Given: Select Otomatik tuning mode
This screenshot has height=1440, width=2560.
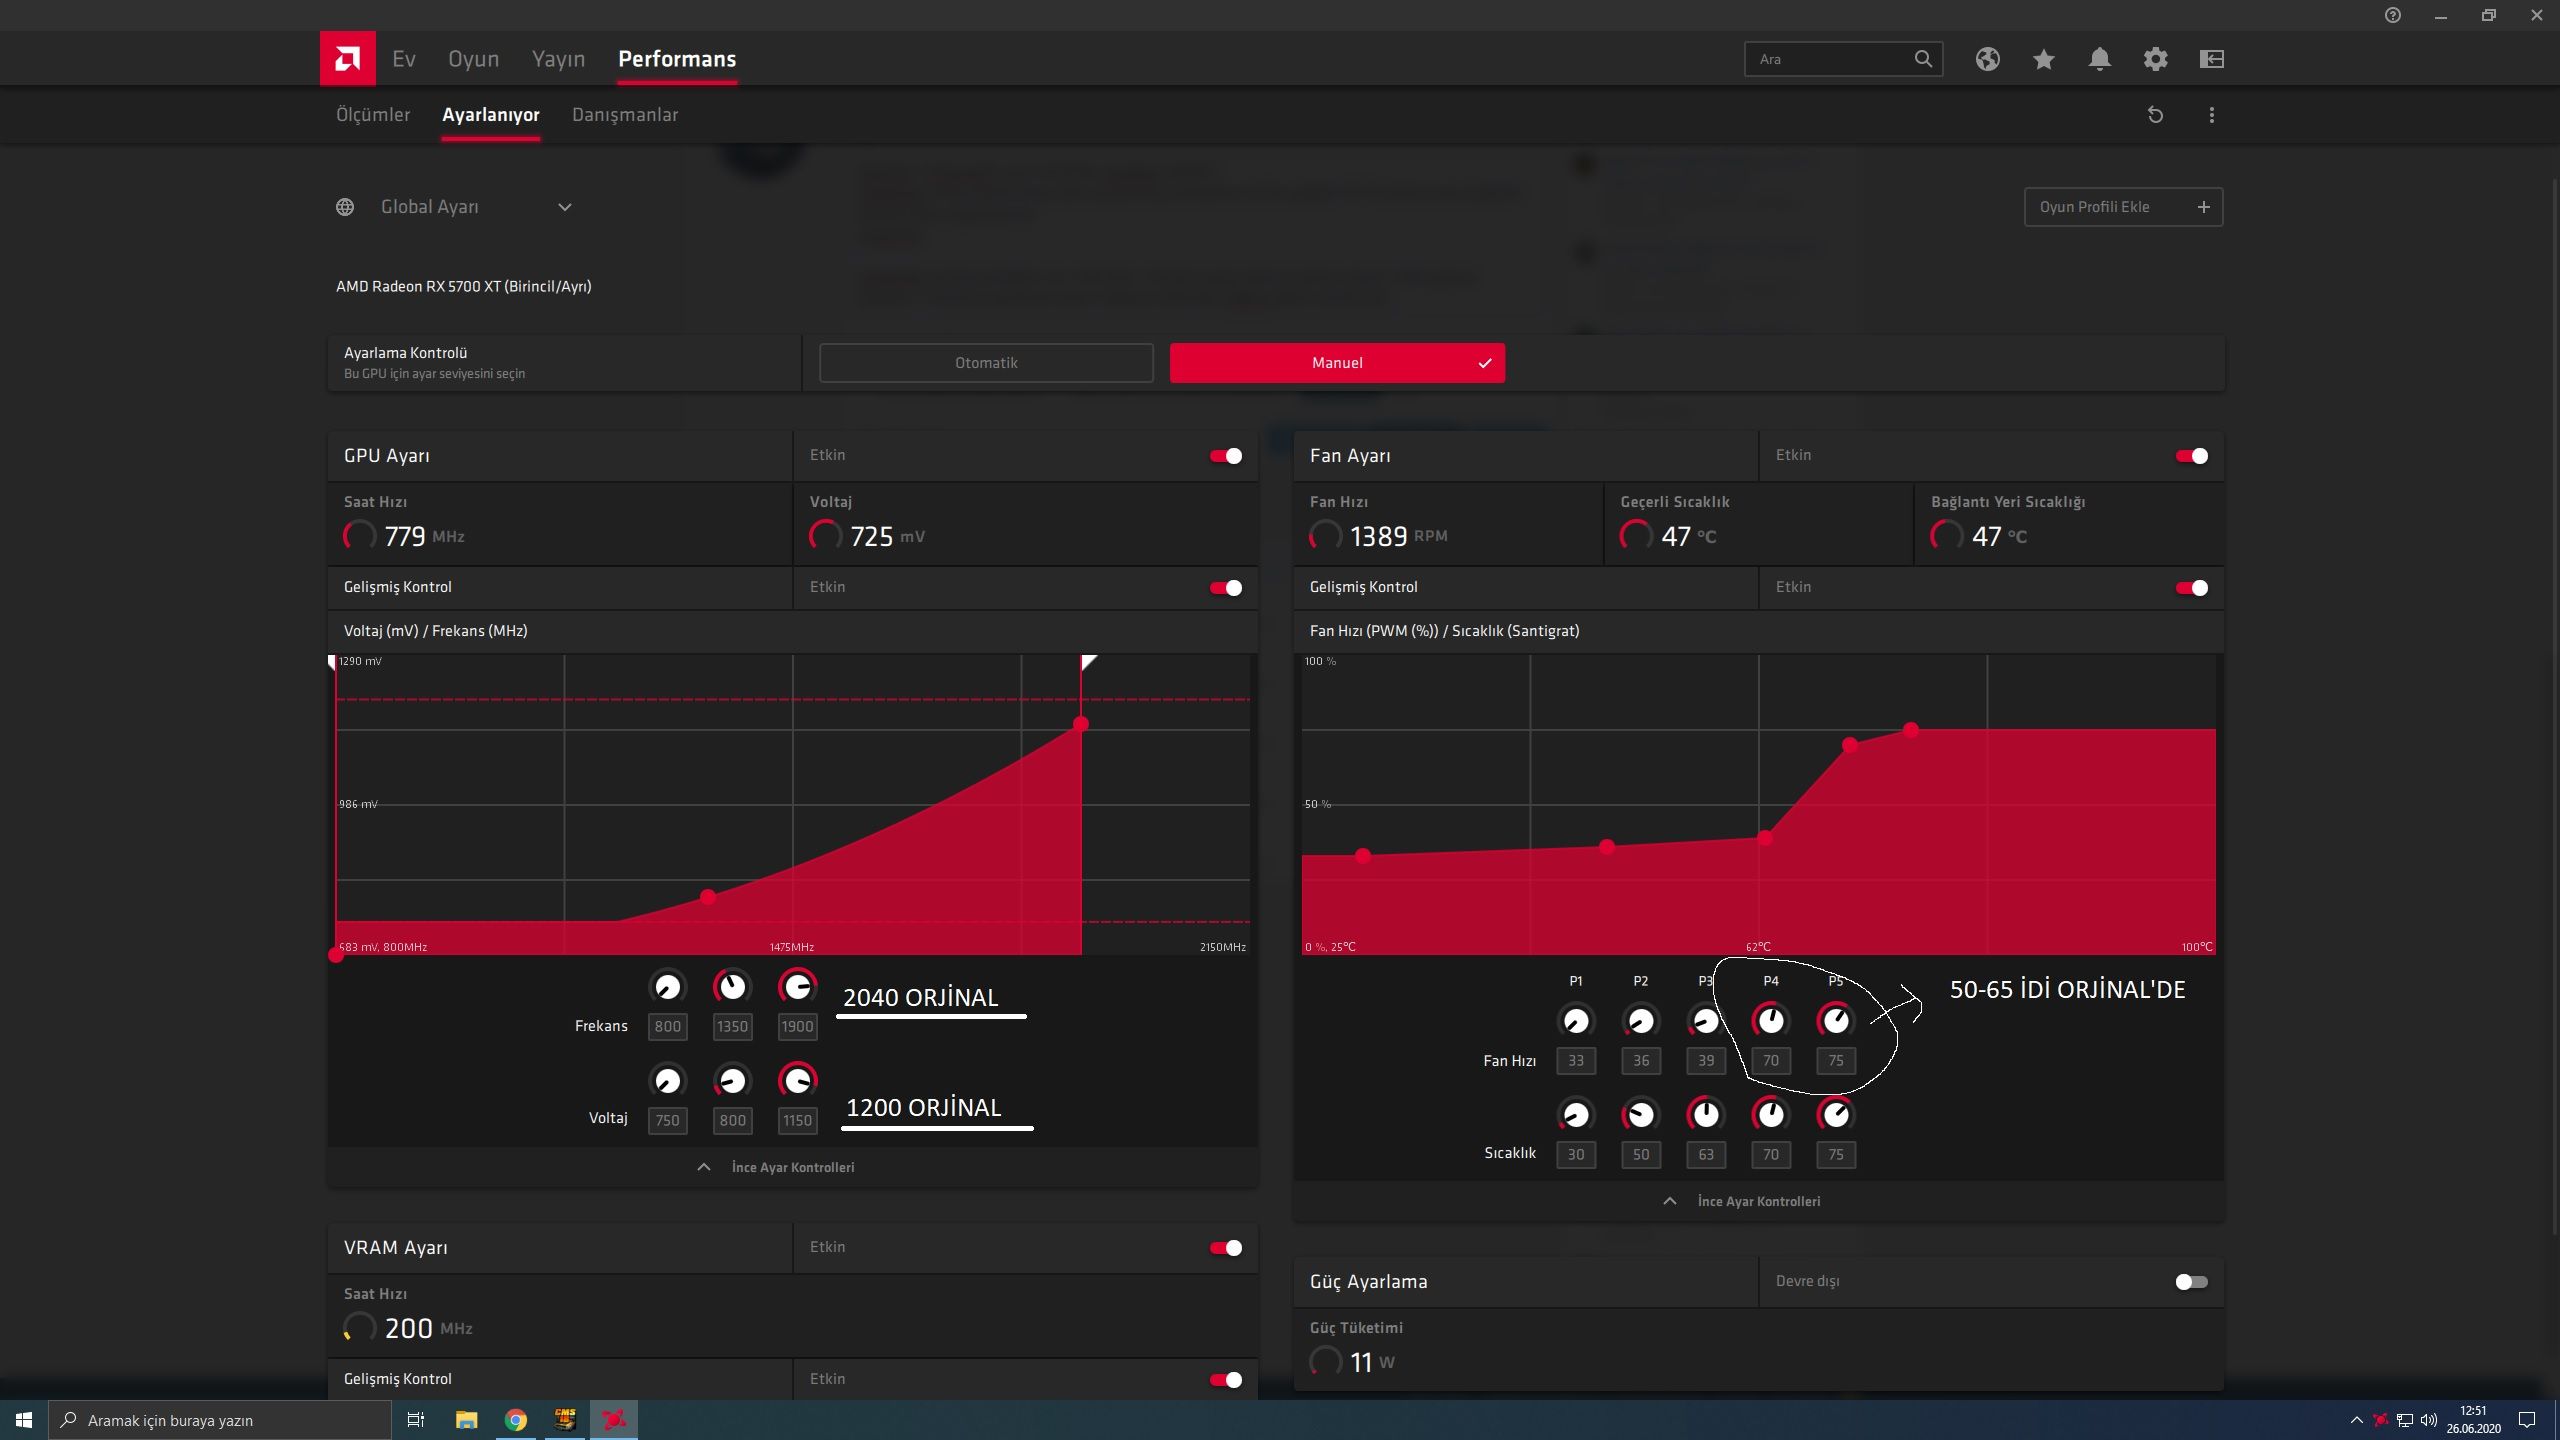Looking at the screenshot, I should coord(985,363).
